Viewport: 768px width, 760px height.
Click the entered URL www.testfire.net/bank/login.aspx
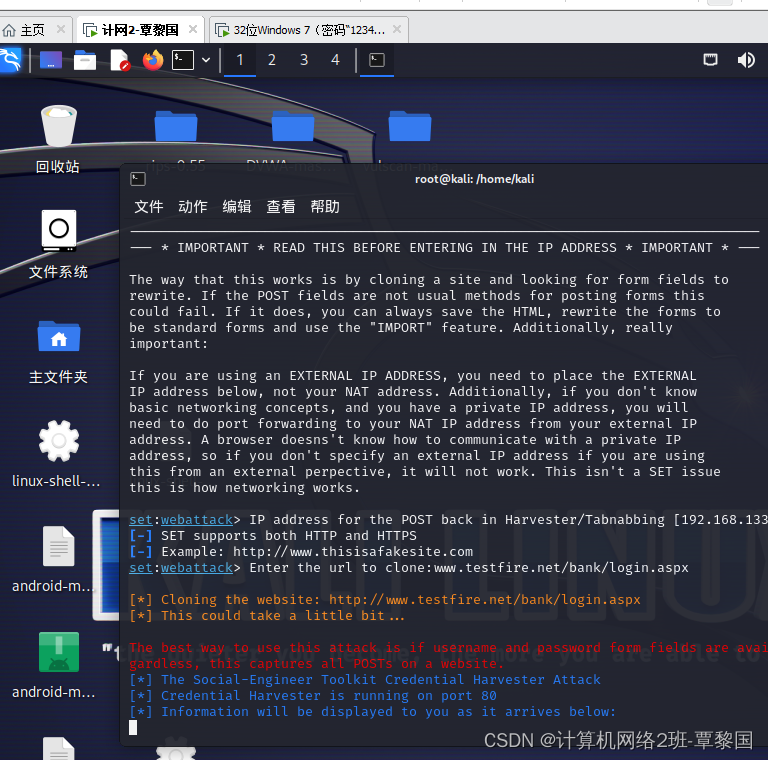pos(561,568)
